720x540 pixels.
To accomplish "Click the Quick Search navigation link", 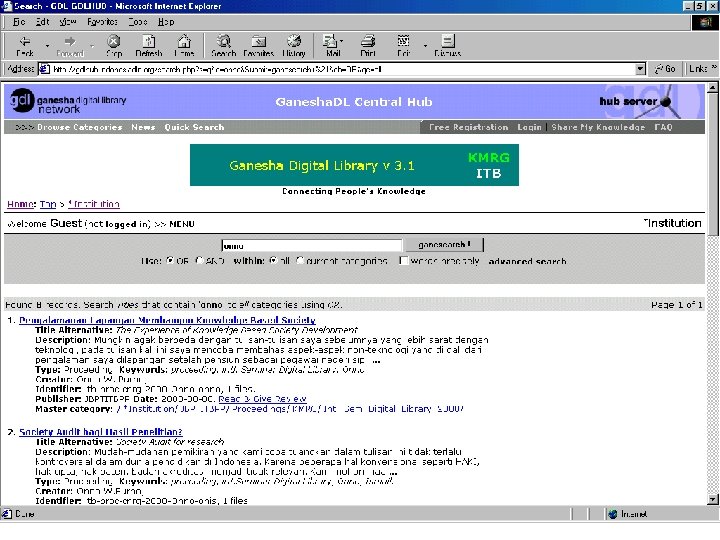I will (194, 127).
